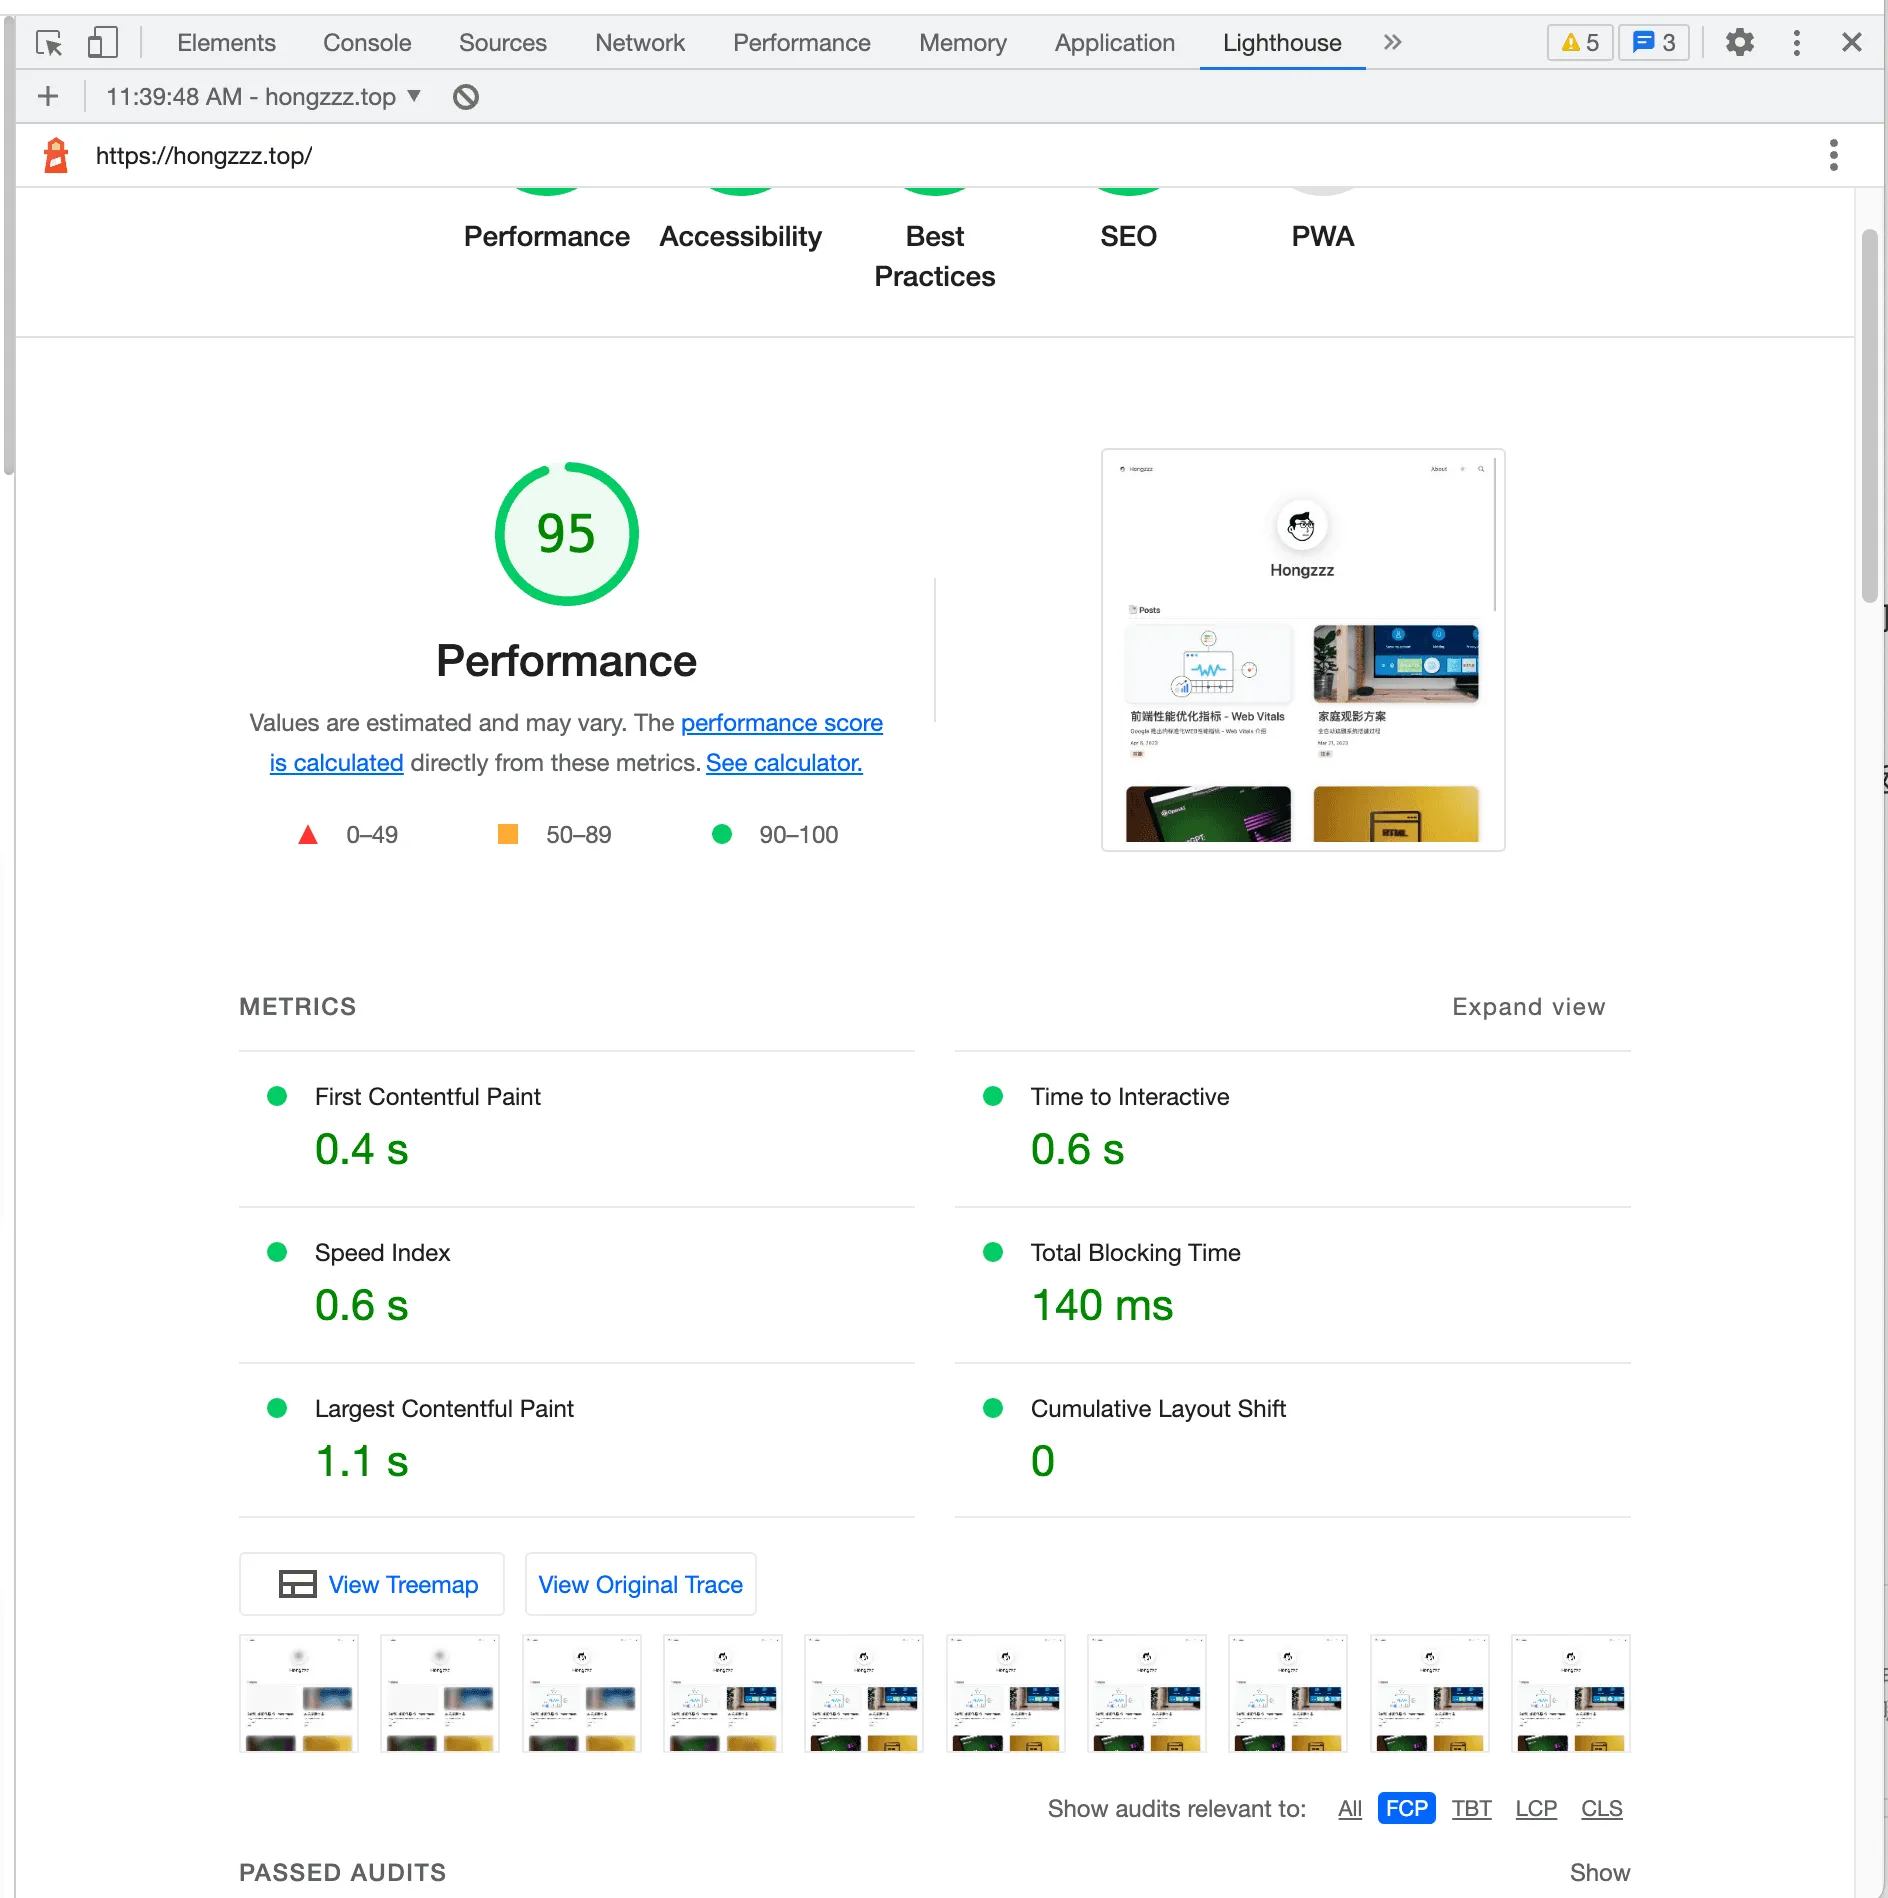
Task: Switch to the Console tab
Action: (367, 43)
